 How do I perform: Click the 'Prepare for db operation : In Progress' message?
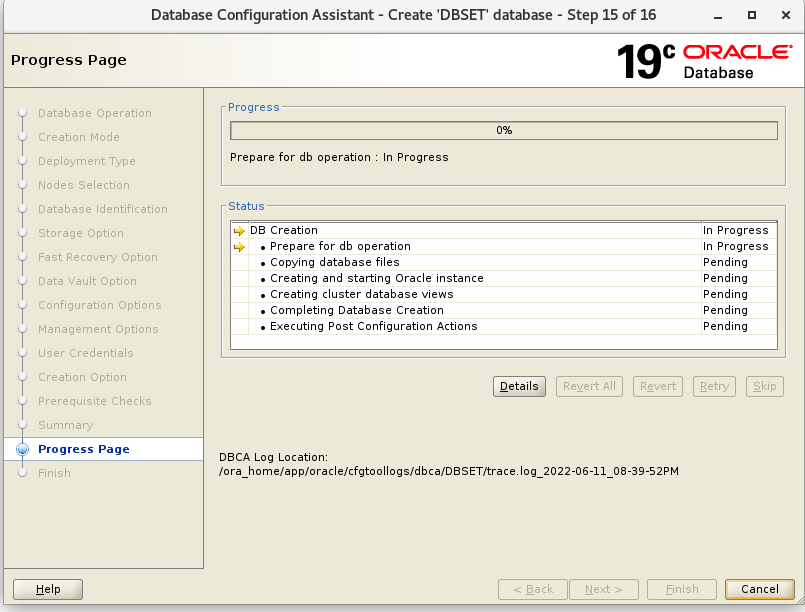tap(339, 157)
